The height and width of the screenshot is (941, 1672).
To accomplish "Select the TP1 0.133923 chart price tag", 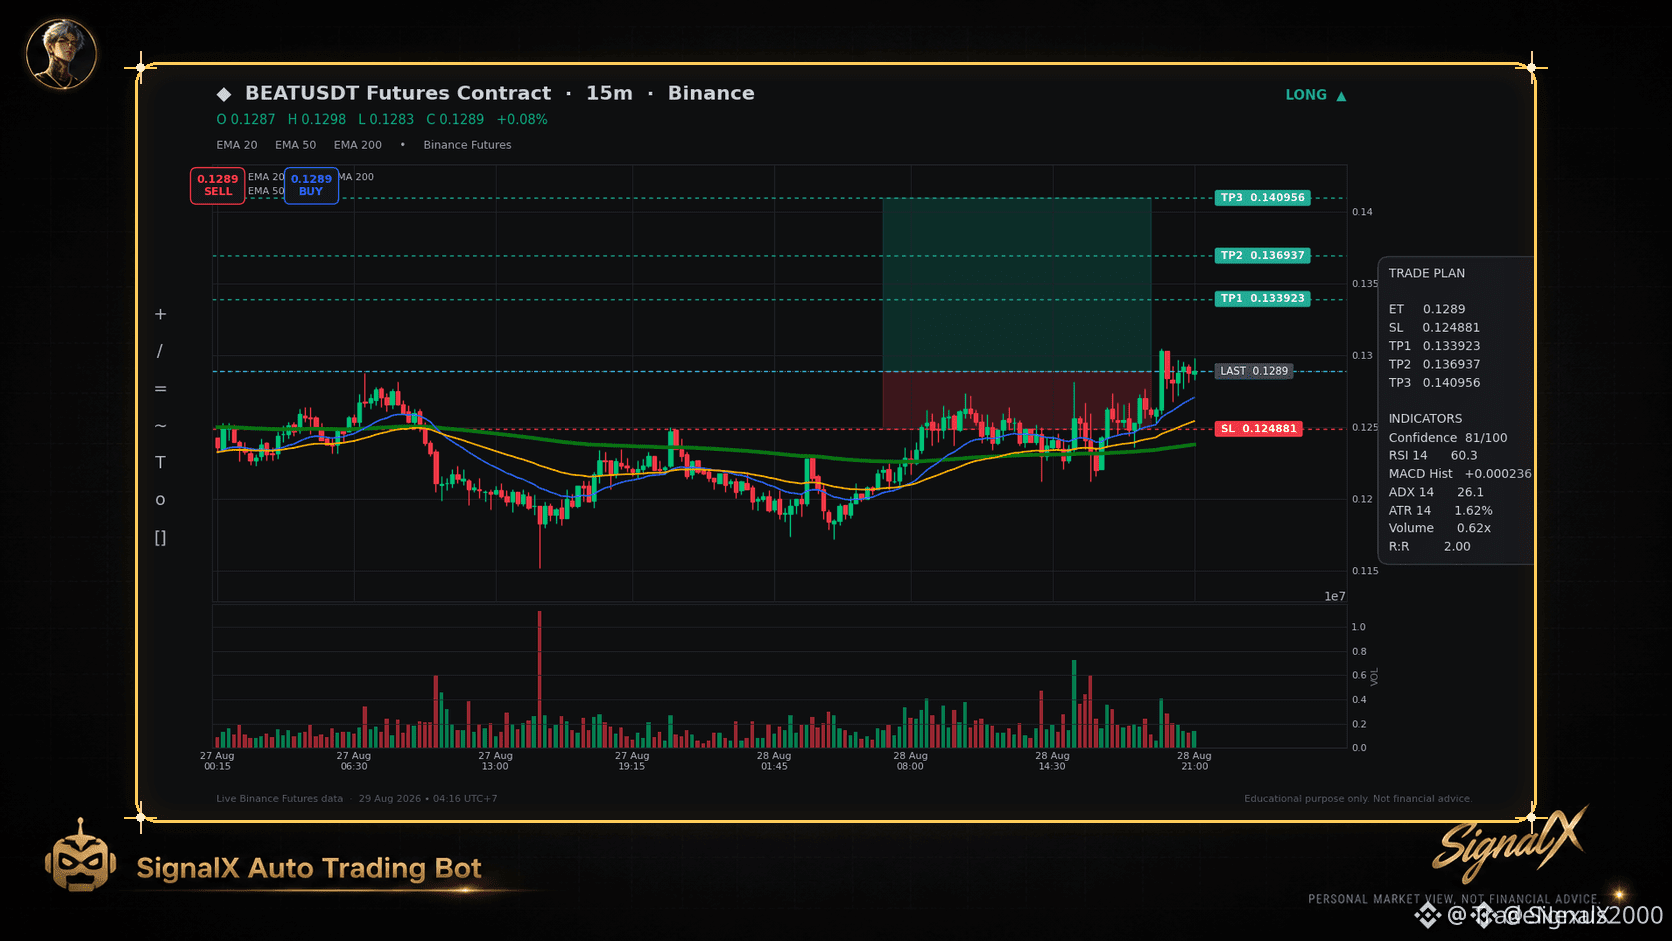I will [x=1263, y=299].
